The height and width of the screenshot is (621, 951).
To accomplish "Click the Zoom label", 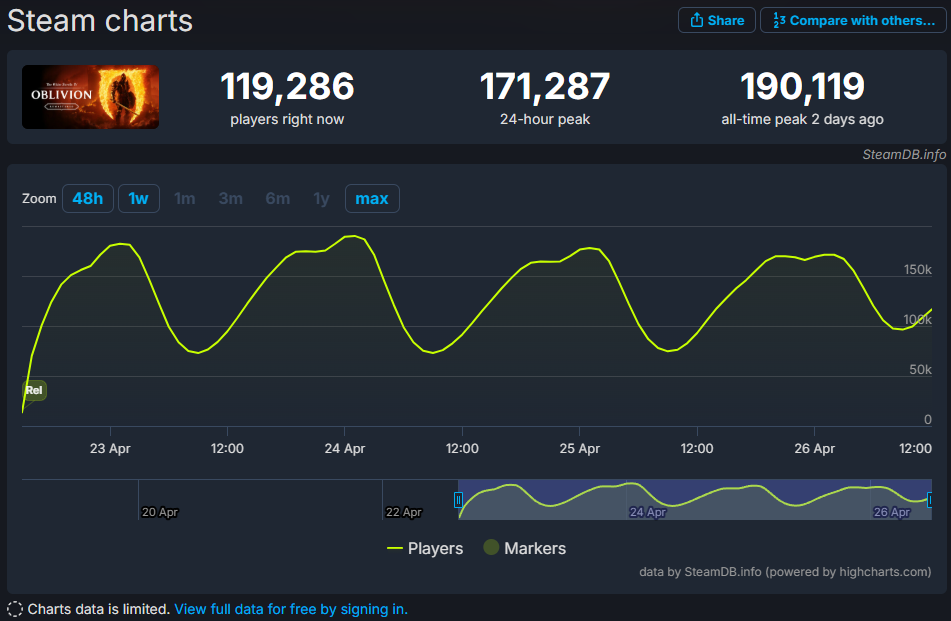I will pos(39,198).
